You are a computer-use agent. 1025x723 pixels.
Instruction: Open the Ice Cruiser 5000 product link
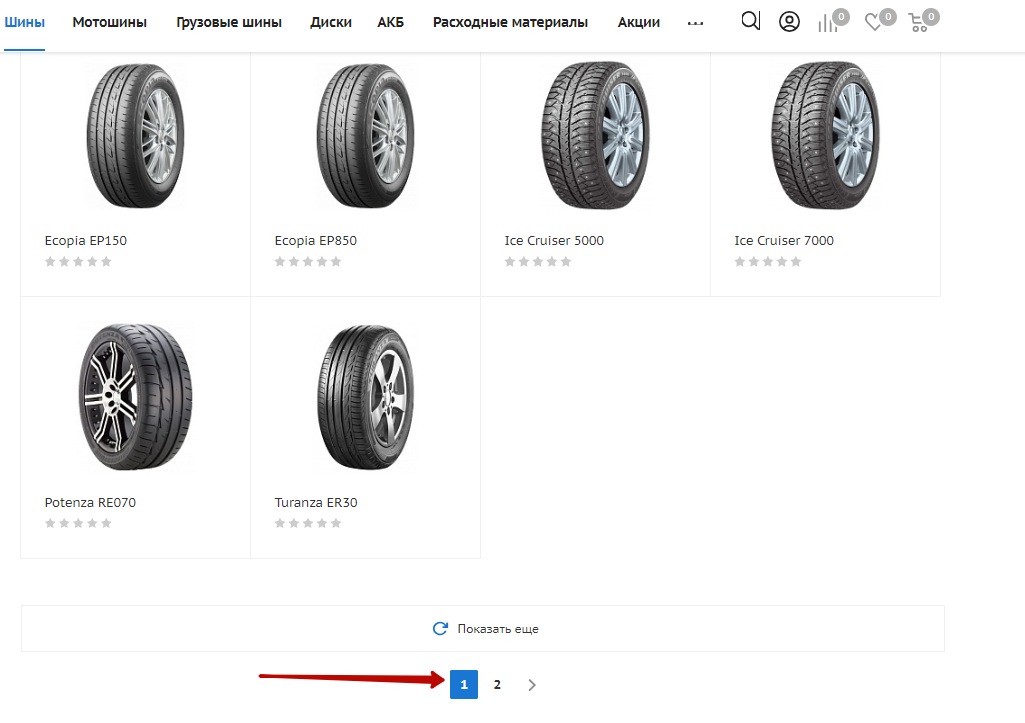point(554,241)
